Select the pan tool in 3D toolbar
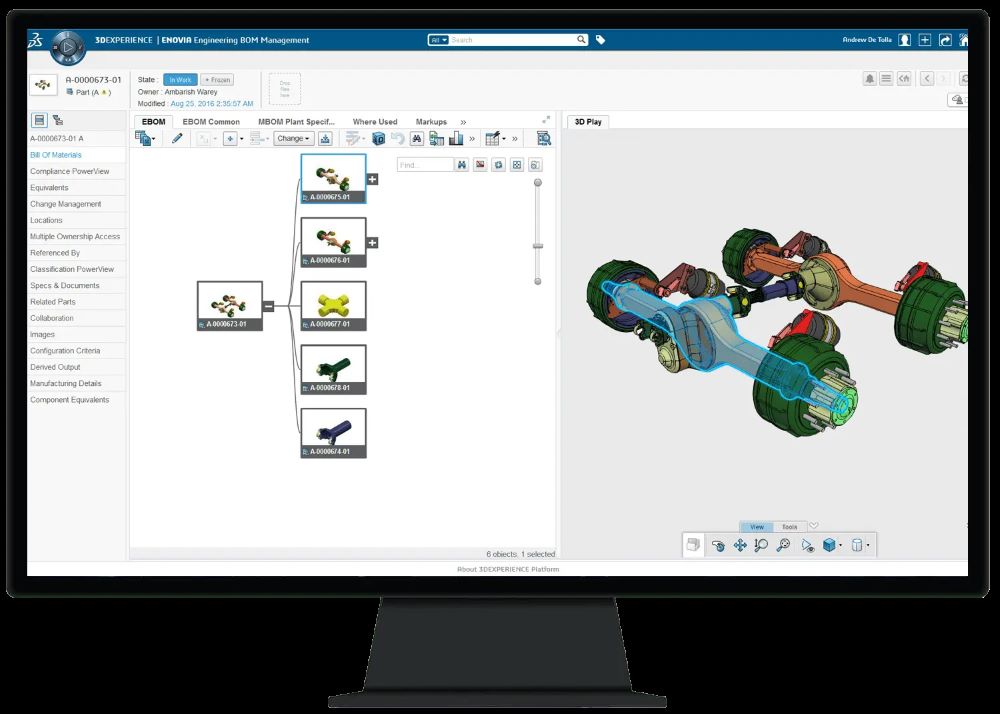The height and width of the screenshot is (714, 1000). tap(740, 546)
